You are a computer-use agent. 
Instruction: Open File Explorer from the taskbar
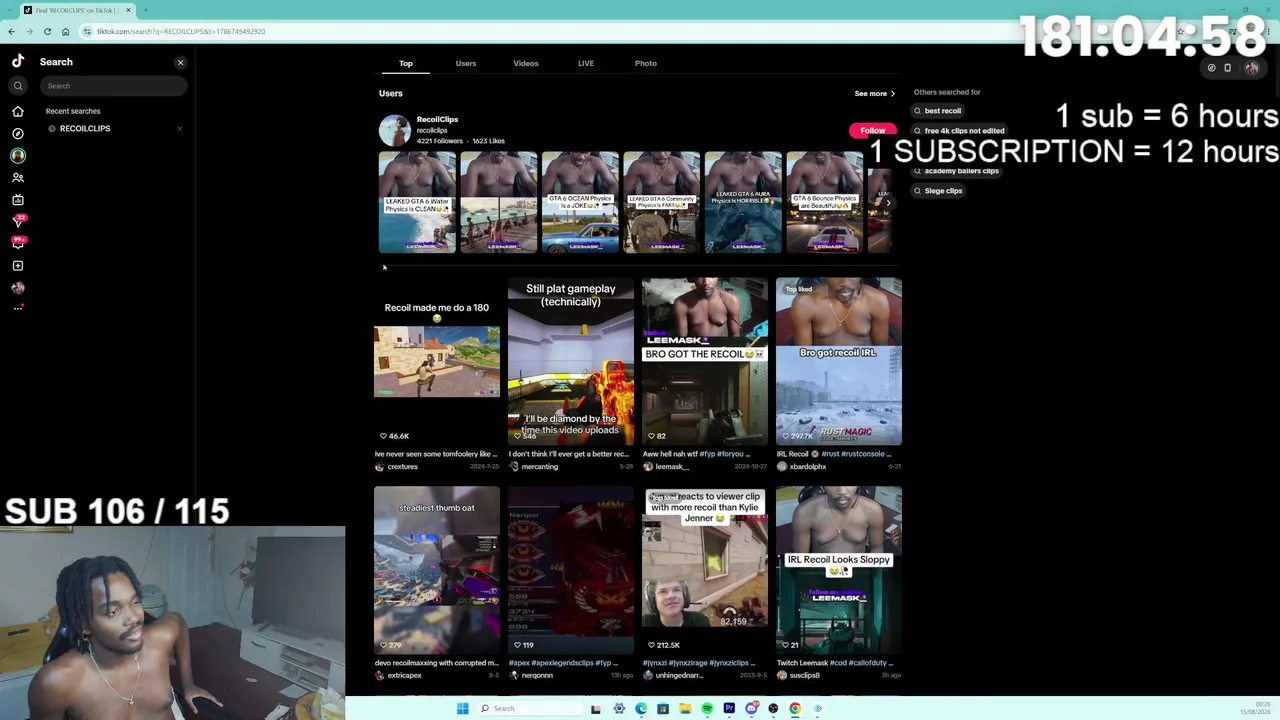pos(685,708)
